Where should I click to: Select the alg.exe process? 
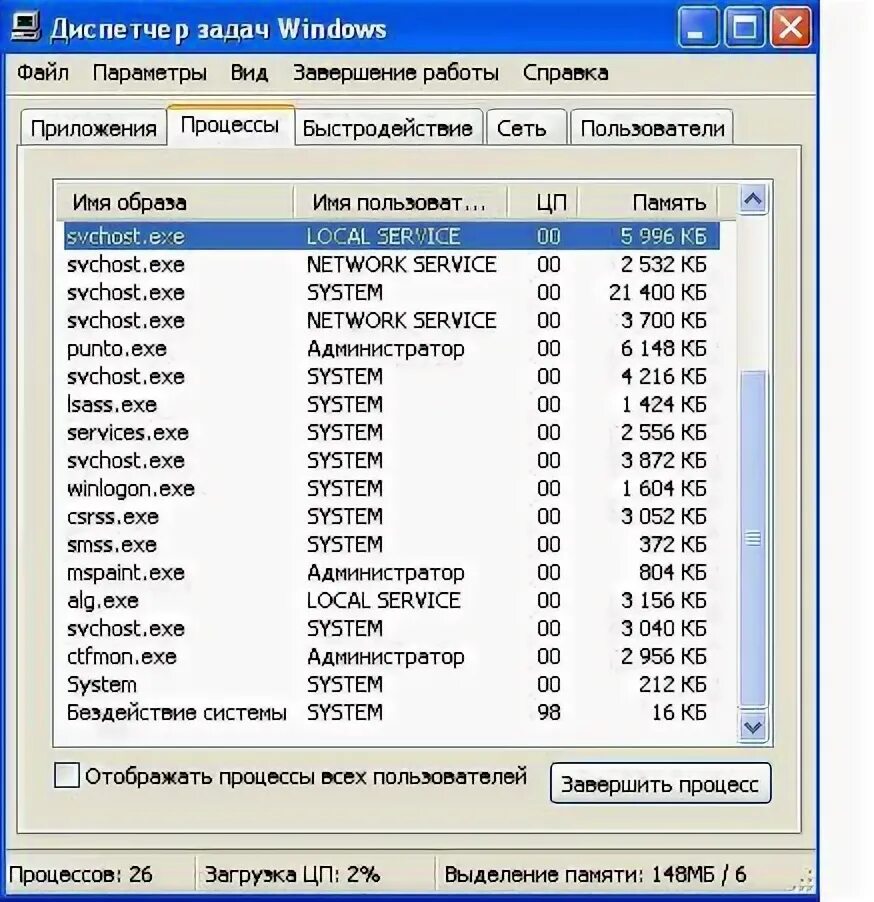tap(391, 601)
